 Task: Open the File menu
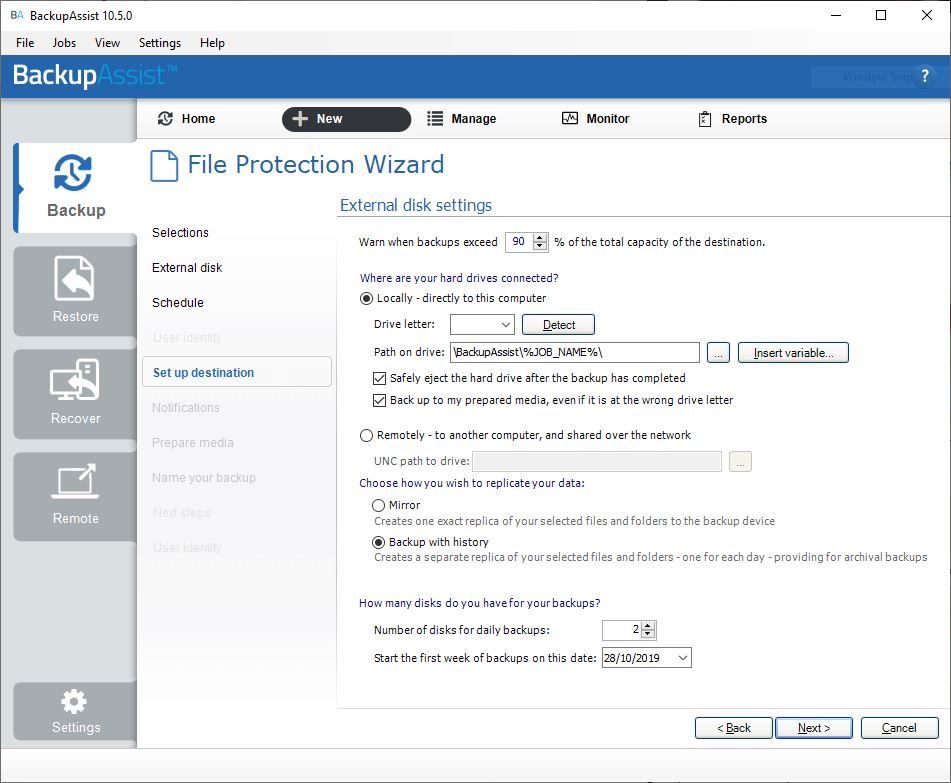tap(25, 43)
